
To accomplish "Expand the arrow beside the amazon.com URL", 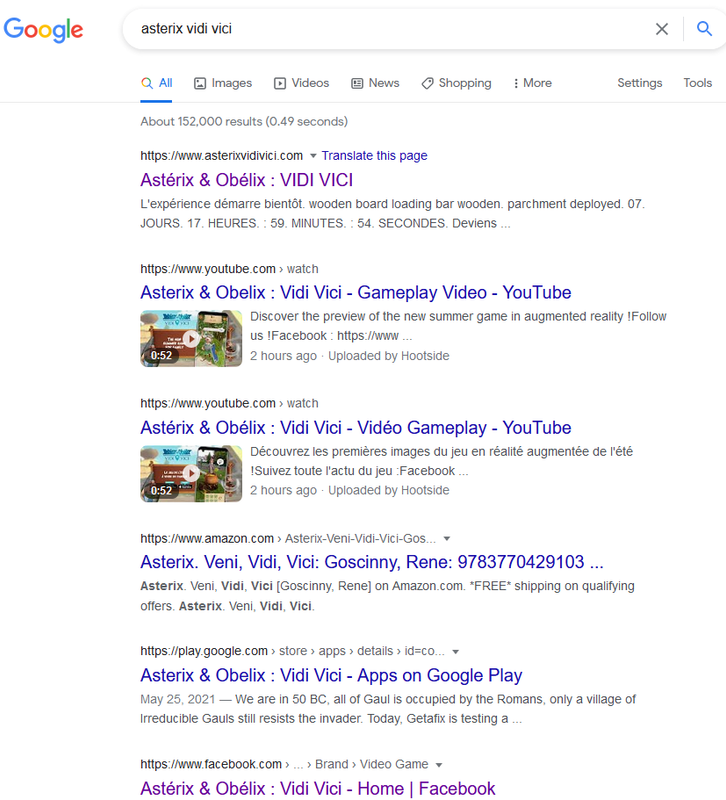I will click(447, 539).
